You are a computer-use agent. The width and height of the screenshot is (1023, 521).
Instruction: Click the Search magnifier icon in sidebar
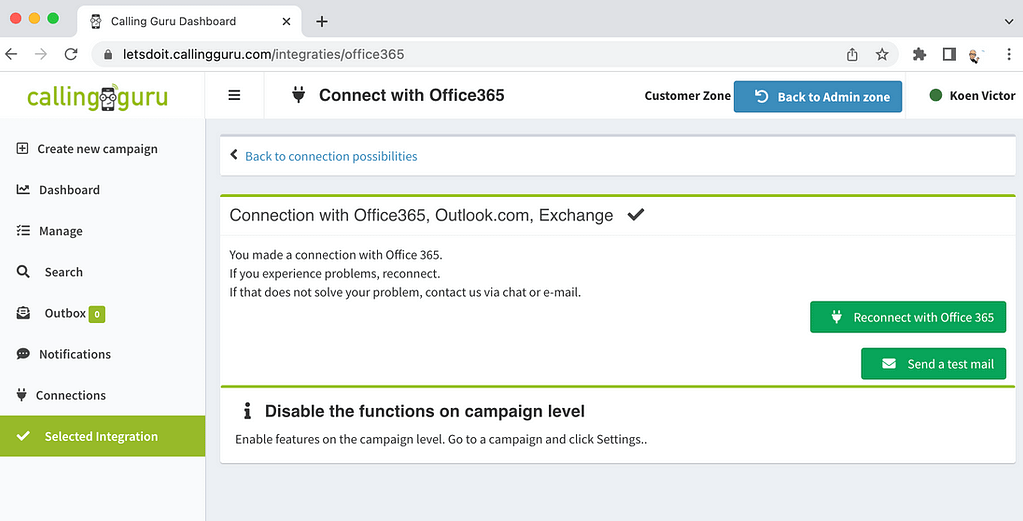click(23, 272)
